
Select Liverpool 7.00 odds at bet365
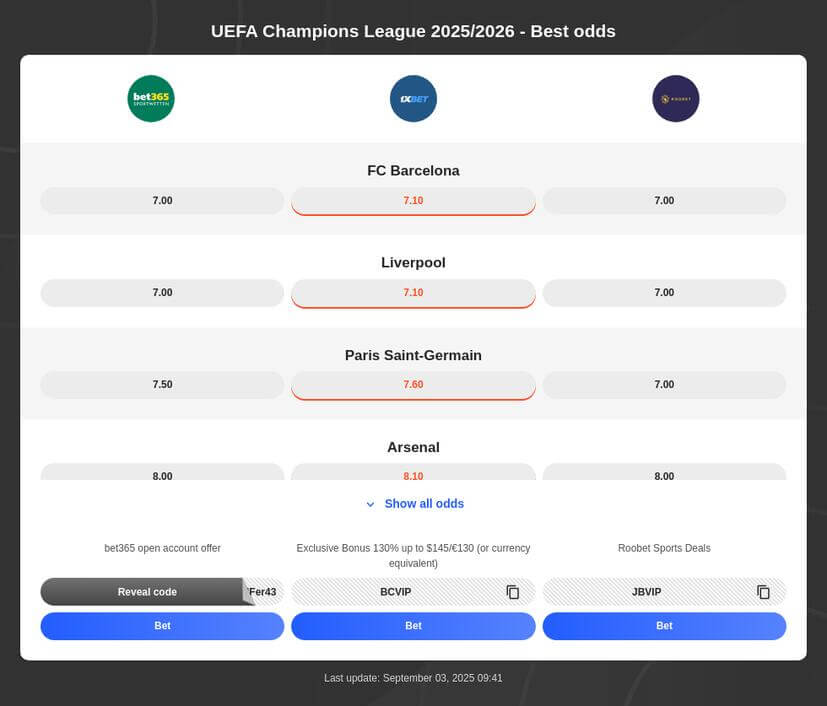pos(162,293)
